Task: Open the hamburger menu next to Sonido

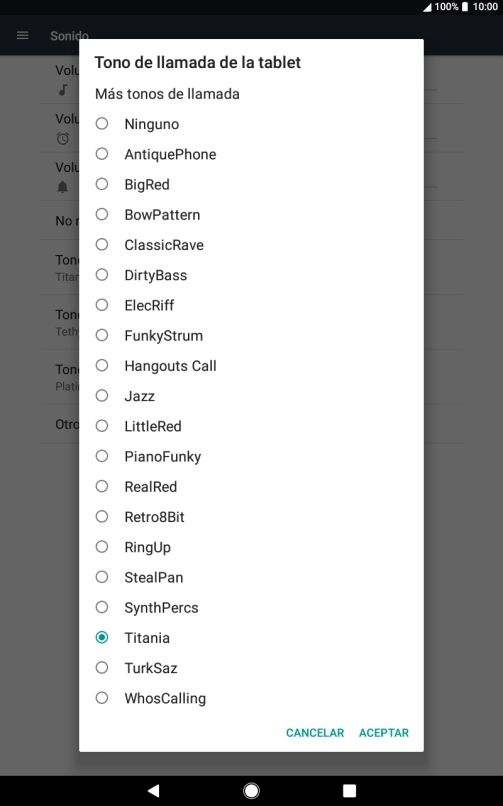Action: [23, 35]
